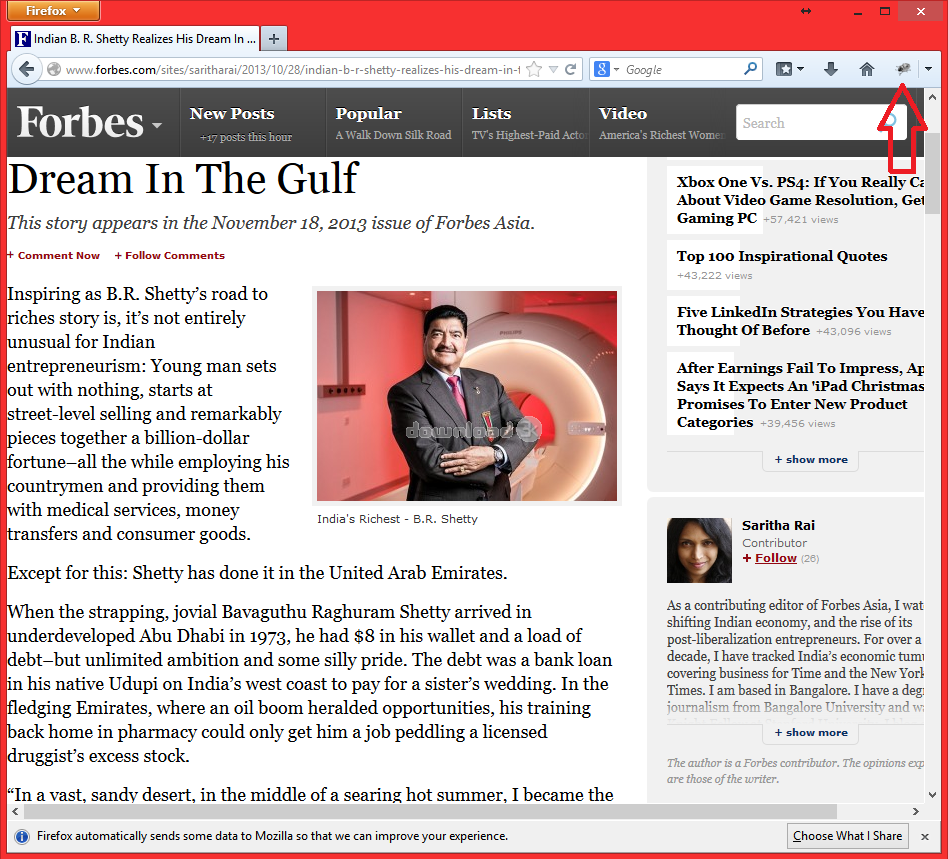Viewport: 948px width, 859px height.
Task: Open a new tab with plus button
Action: [x=274, y=39]
